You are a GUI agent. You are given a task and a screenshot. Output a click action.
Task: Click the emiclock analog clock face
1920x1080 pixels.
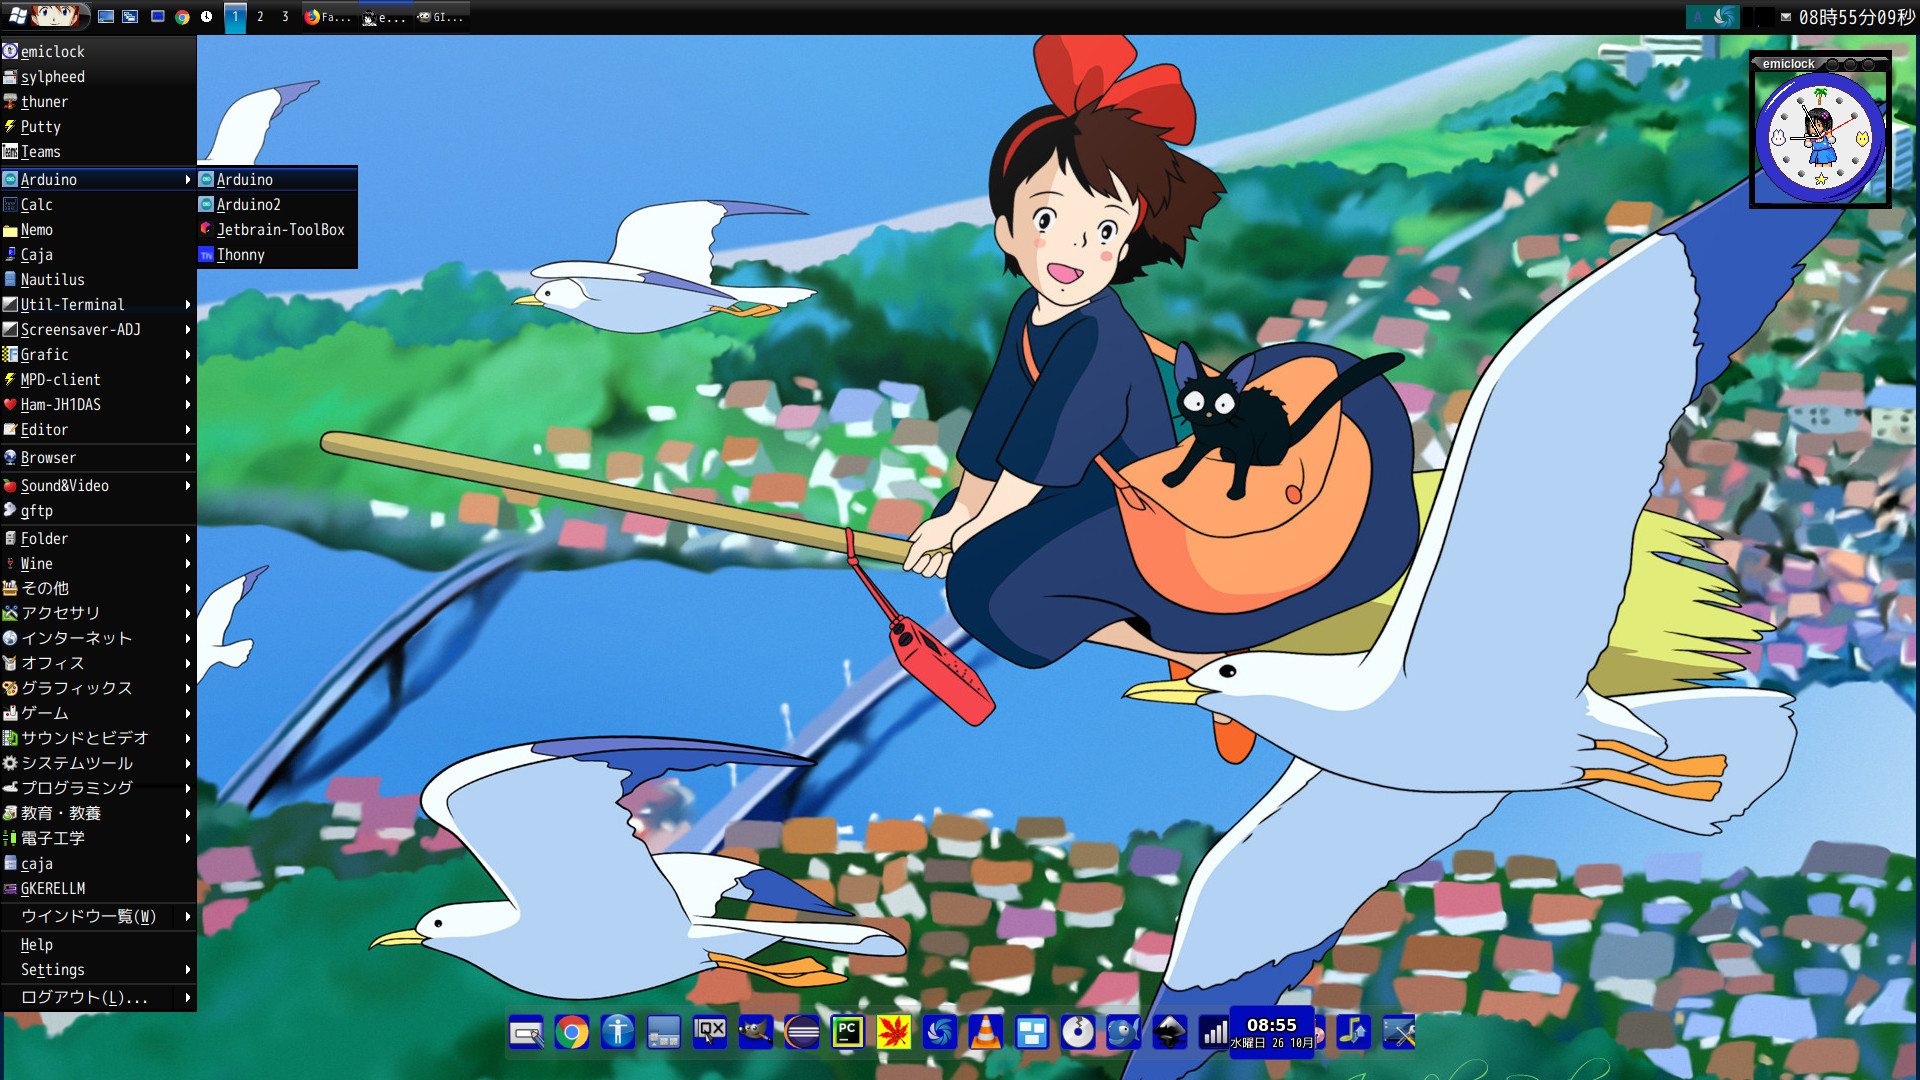point(1820,138)
